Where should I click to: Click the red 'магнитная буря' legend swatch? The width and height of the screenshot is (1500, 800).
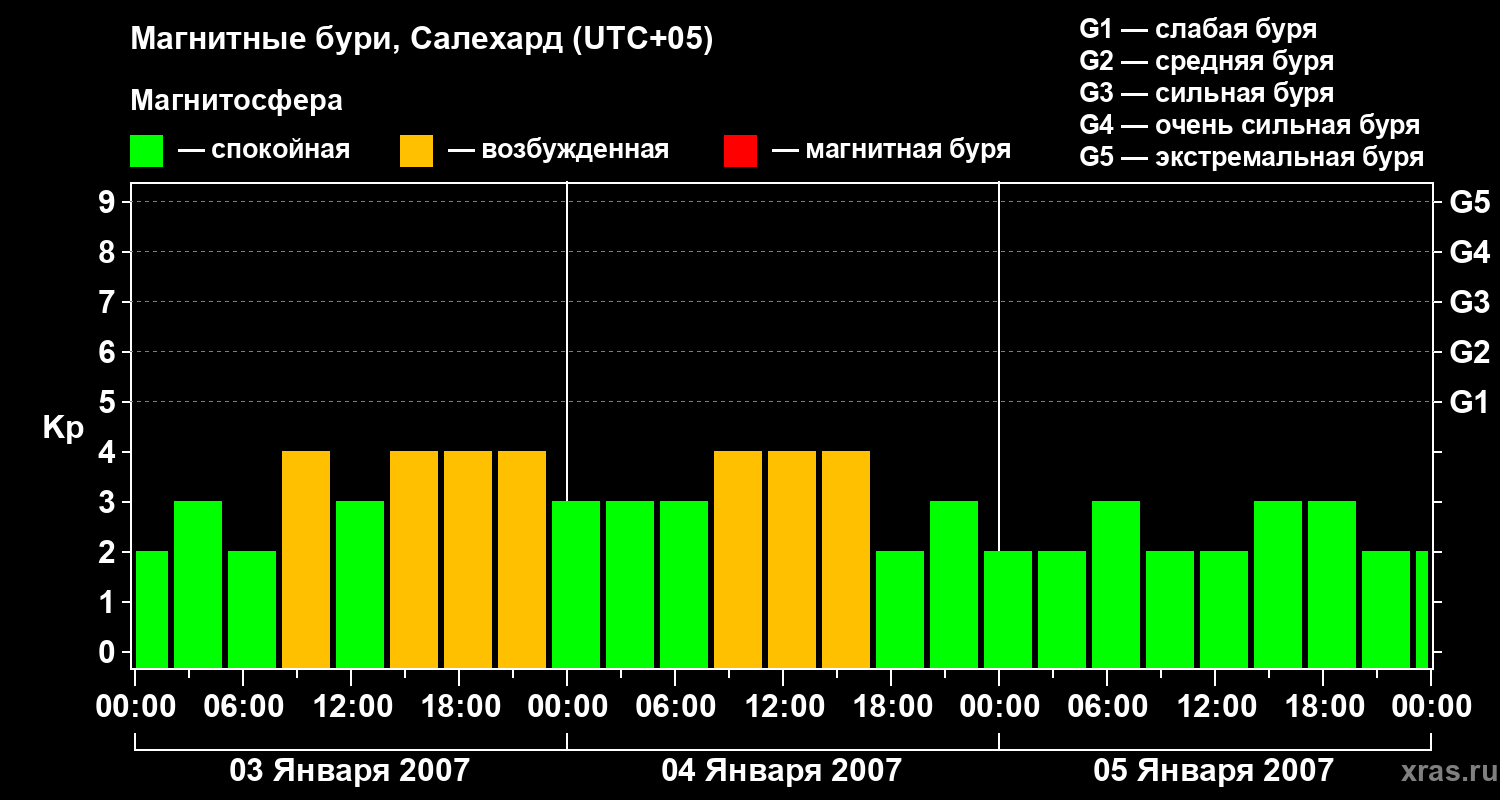pyautogui.click(x=740, y=151)
